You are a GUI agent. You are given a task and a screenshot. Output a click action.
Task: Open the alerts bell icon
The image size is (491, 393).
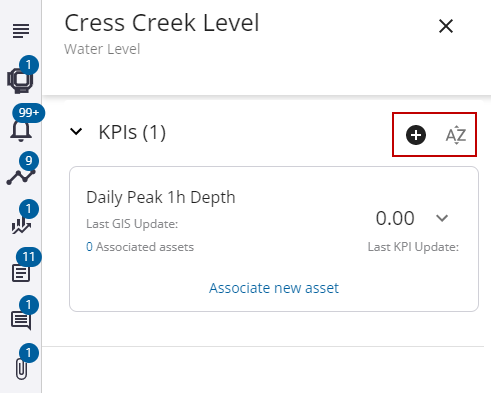click(21, 130)
